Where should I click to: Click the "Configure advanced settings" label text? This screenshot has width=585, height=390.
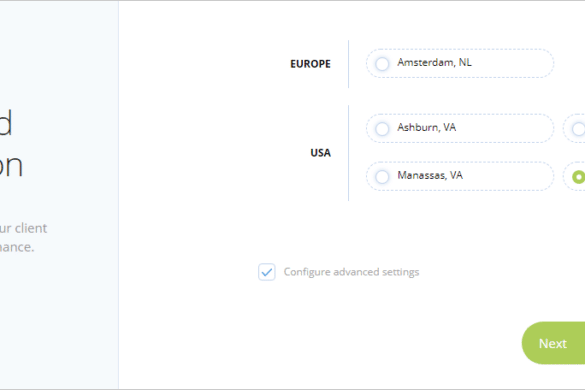click(351, 272)
